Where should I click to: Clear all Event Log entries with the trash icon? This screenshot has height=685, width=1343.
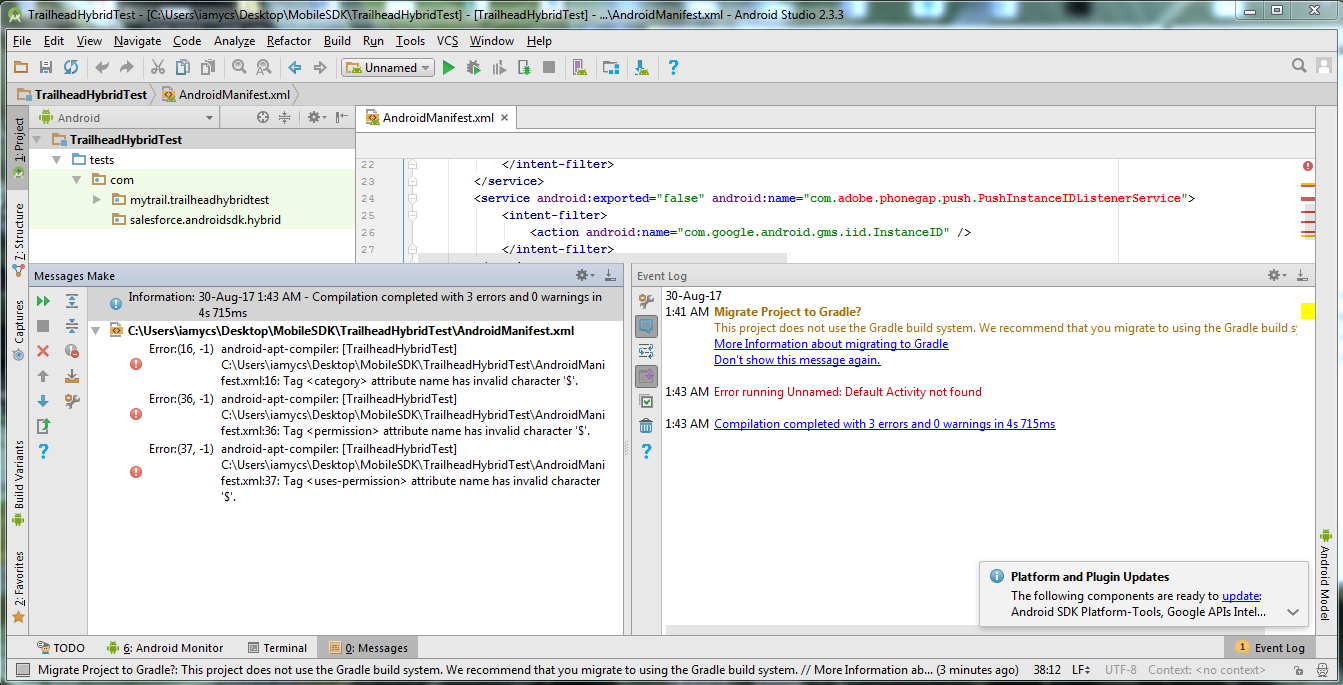tap(646, 426)
